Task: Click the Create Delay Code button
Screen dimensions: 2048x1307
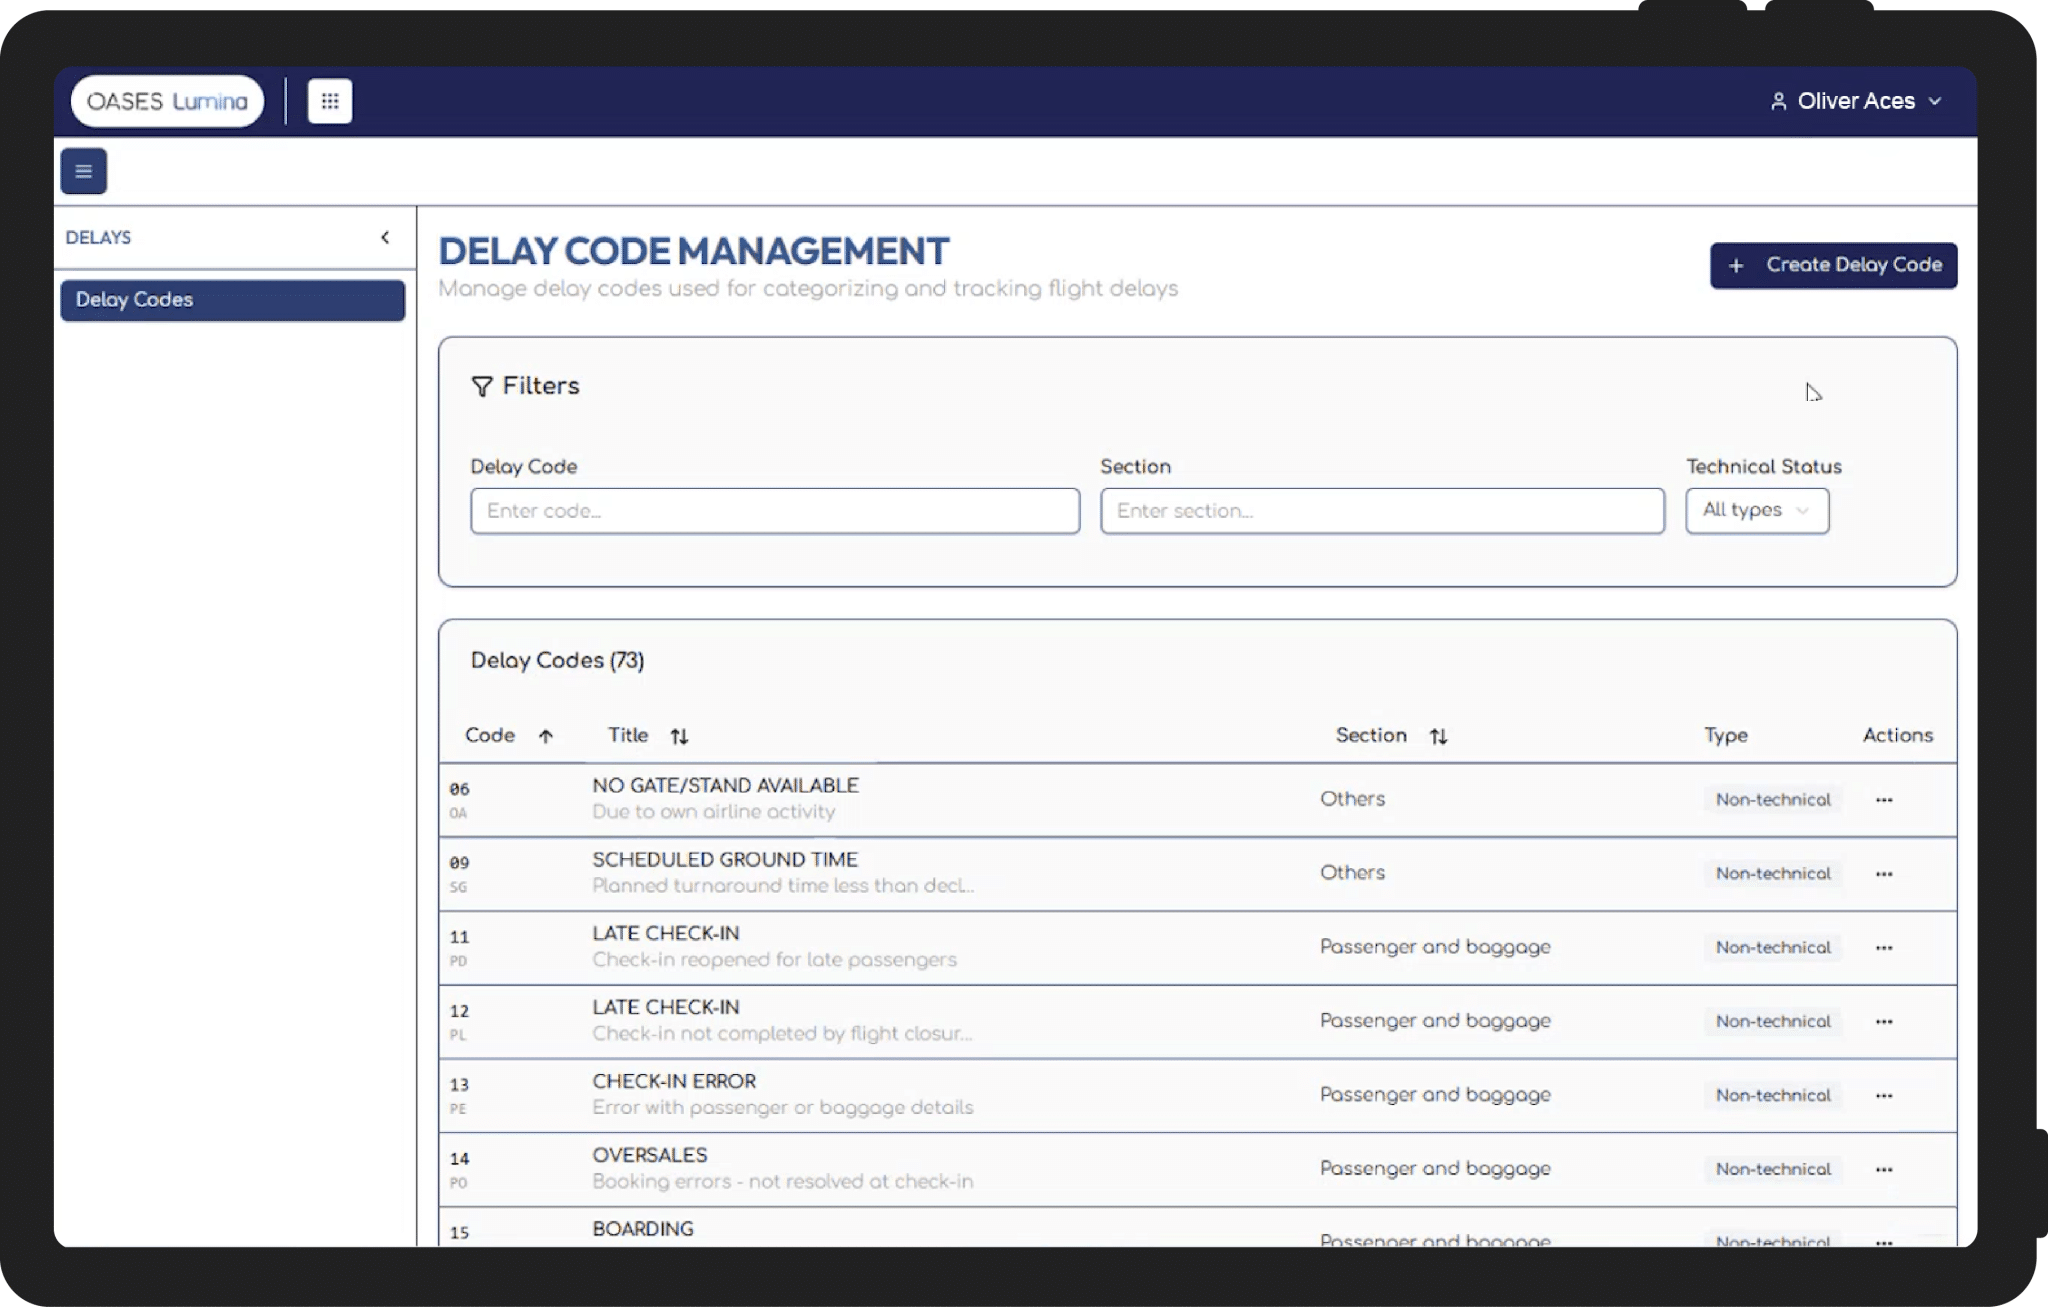Action: [1832, 265]
